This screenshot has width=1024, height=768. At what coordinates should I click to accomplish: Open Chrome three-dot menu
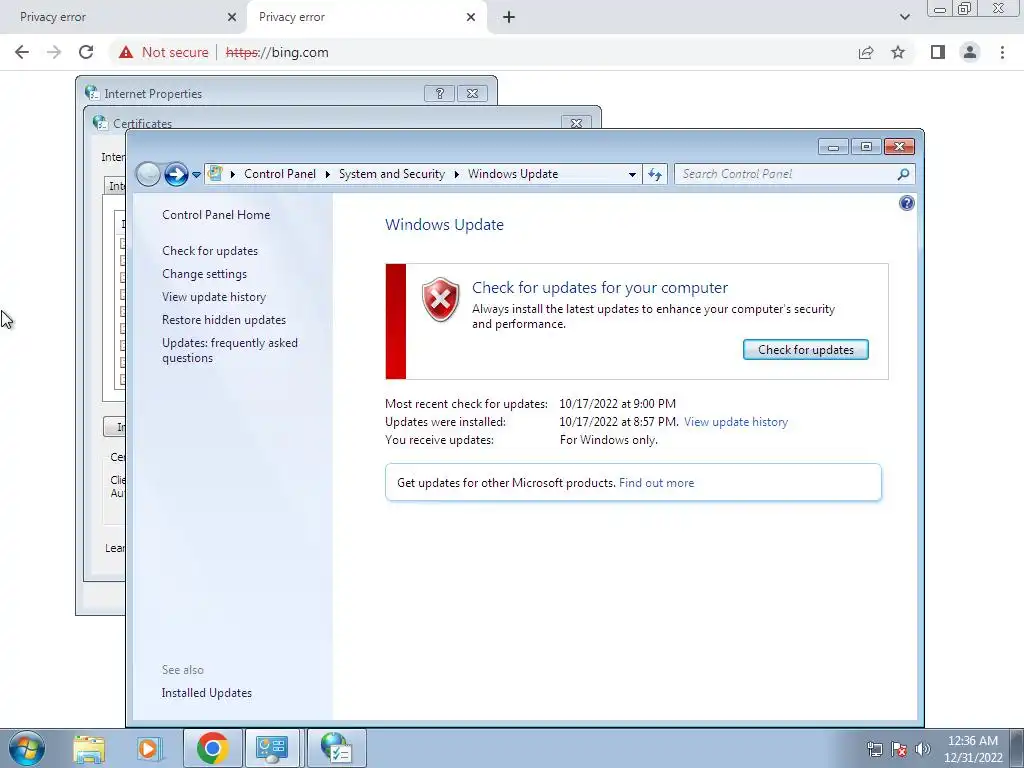tap(1002, 52)
